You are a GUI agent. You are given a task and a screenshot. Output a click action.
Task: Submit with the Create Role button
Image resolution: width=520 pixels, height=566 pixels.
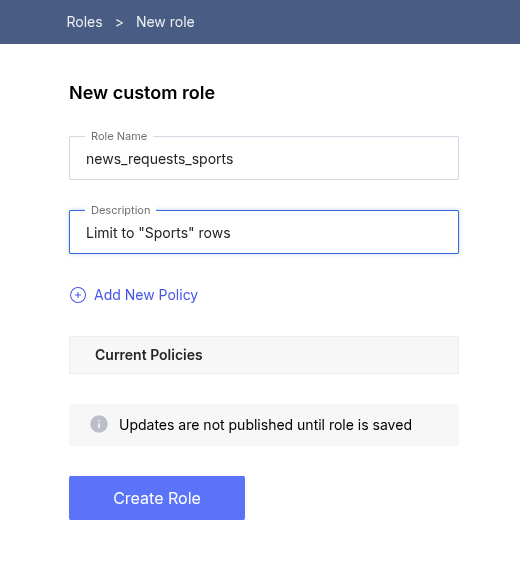(x=157, y=498)
